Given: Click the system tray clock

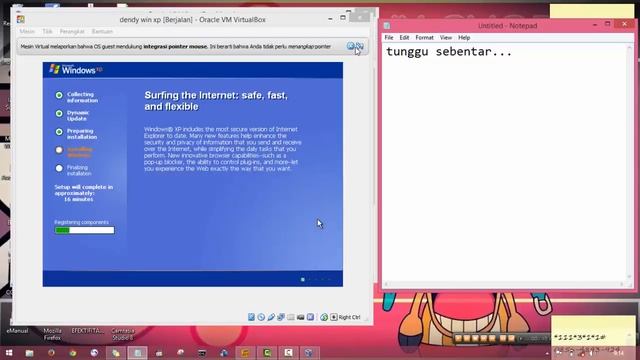Looking at the screenshot, I should [x=619, y=353].
